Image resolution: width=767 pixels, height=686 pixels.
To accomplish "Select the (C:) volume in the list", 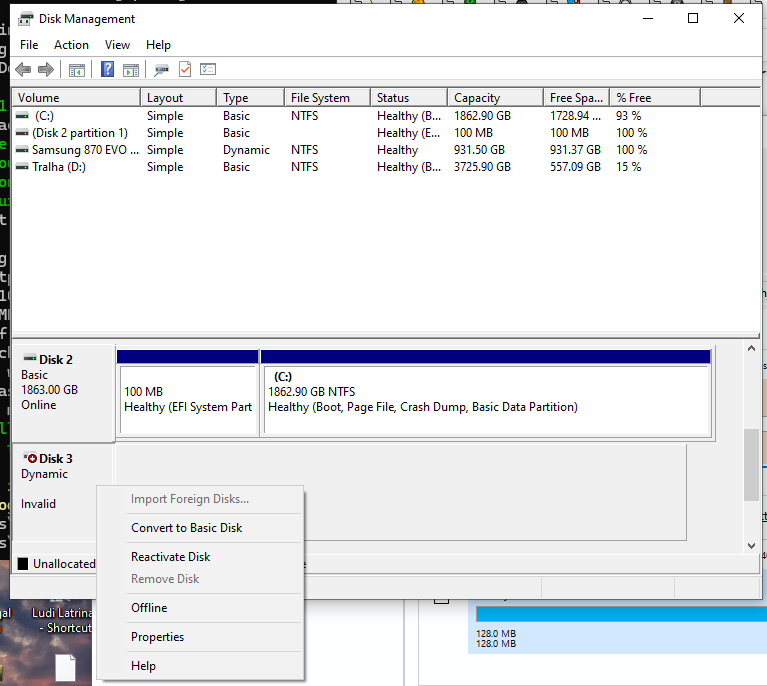I will click(x=44, y=116).
